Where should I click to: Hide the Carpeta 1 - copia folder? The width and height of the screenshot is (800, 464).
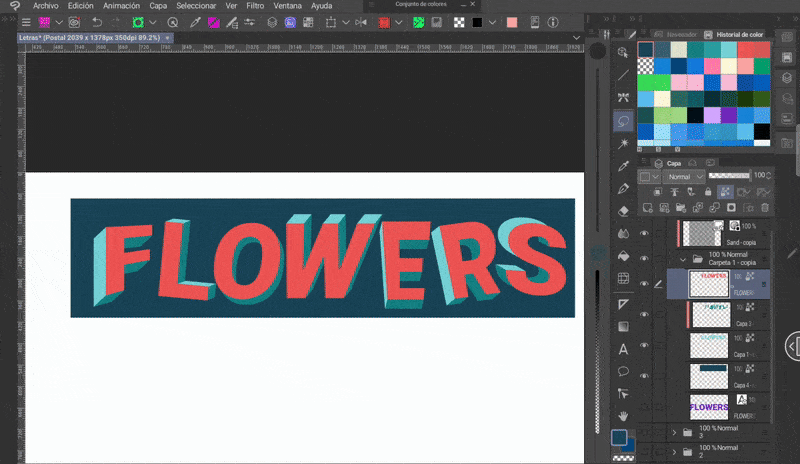[644, 259]
